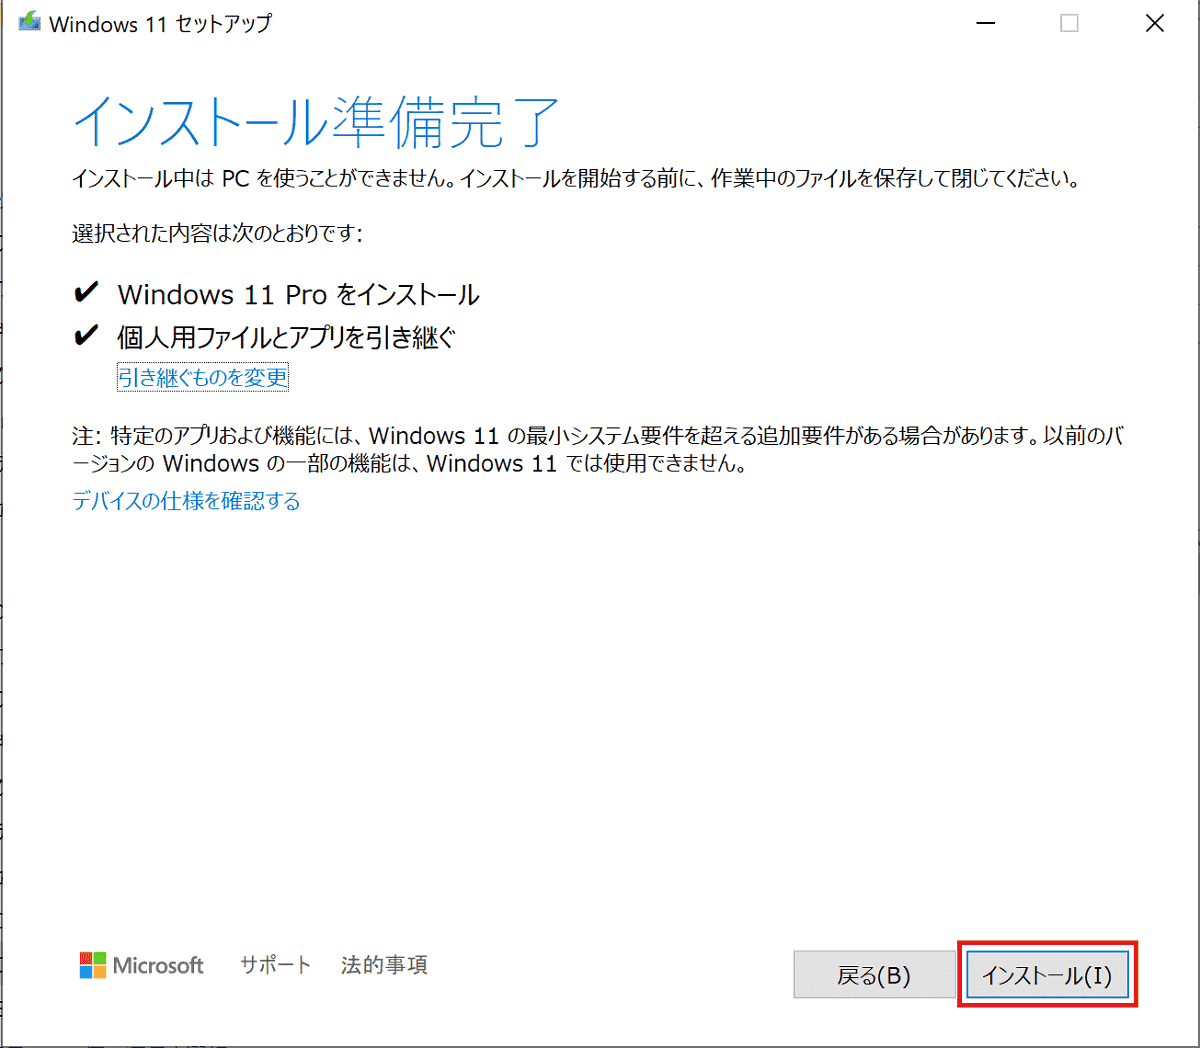Click the text 選択された内容は次のとおりです:

217,233
